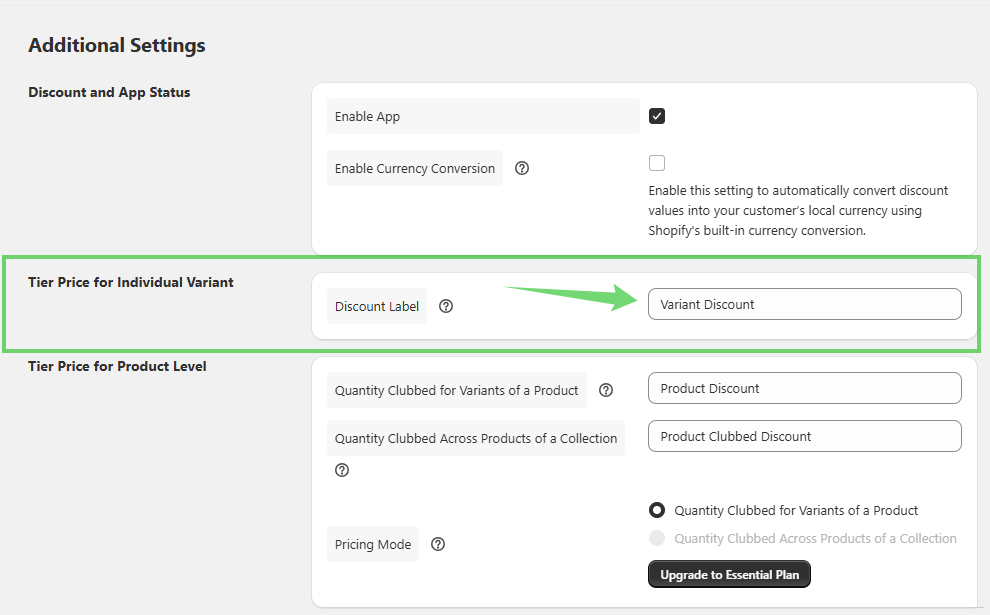Image resolution: width=990 pixels, height=615 pixels.
Task: Show help for Quantity Clubbed for Variants field label
Action: click(x=606, y=390)
